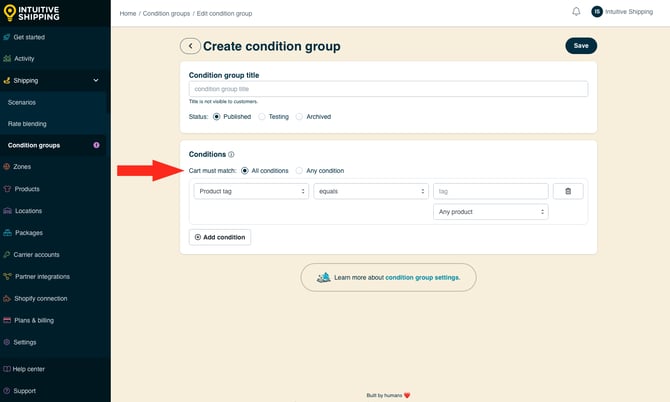The height and width of the screenshot is (402, 670).
Task: Click the Zones globe icon
Action: click(x=6, y=167)
